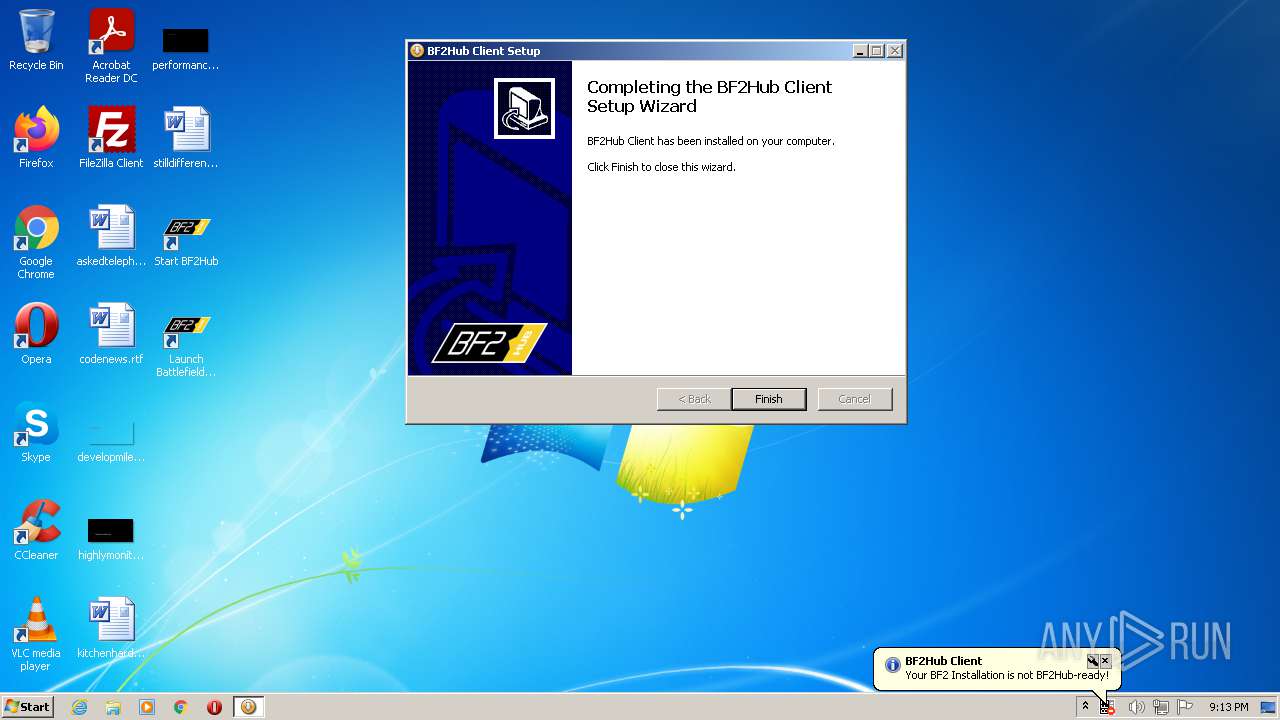
Task: Click the 'Your BF2 Installation is not BF2Hub-ready!' message
Action: click(x=1007, y=676)
